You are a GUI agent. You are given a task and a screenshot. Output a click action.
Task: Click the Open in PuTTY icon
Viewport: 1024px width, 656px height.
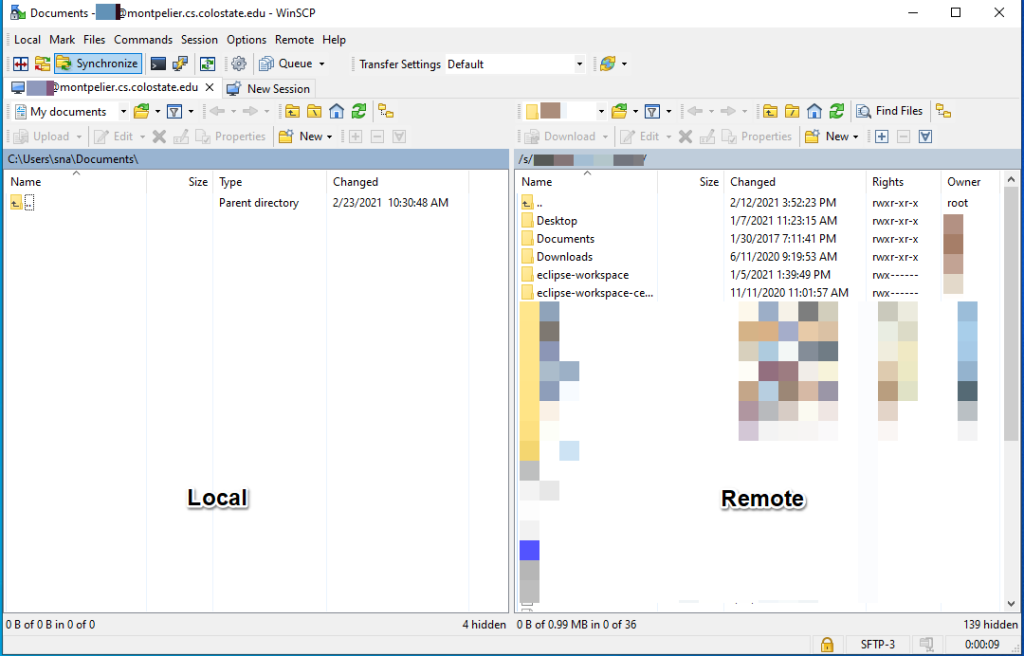tap(180, 64)
